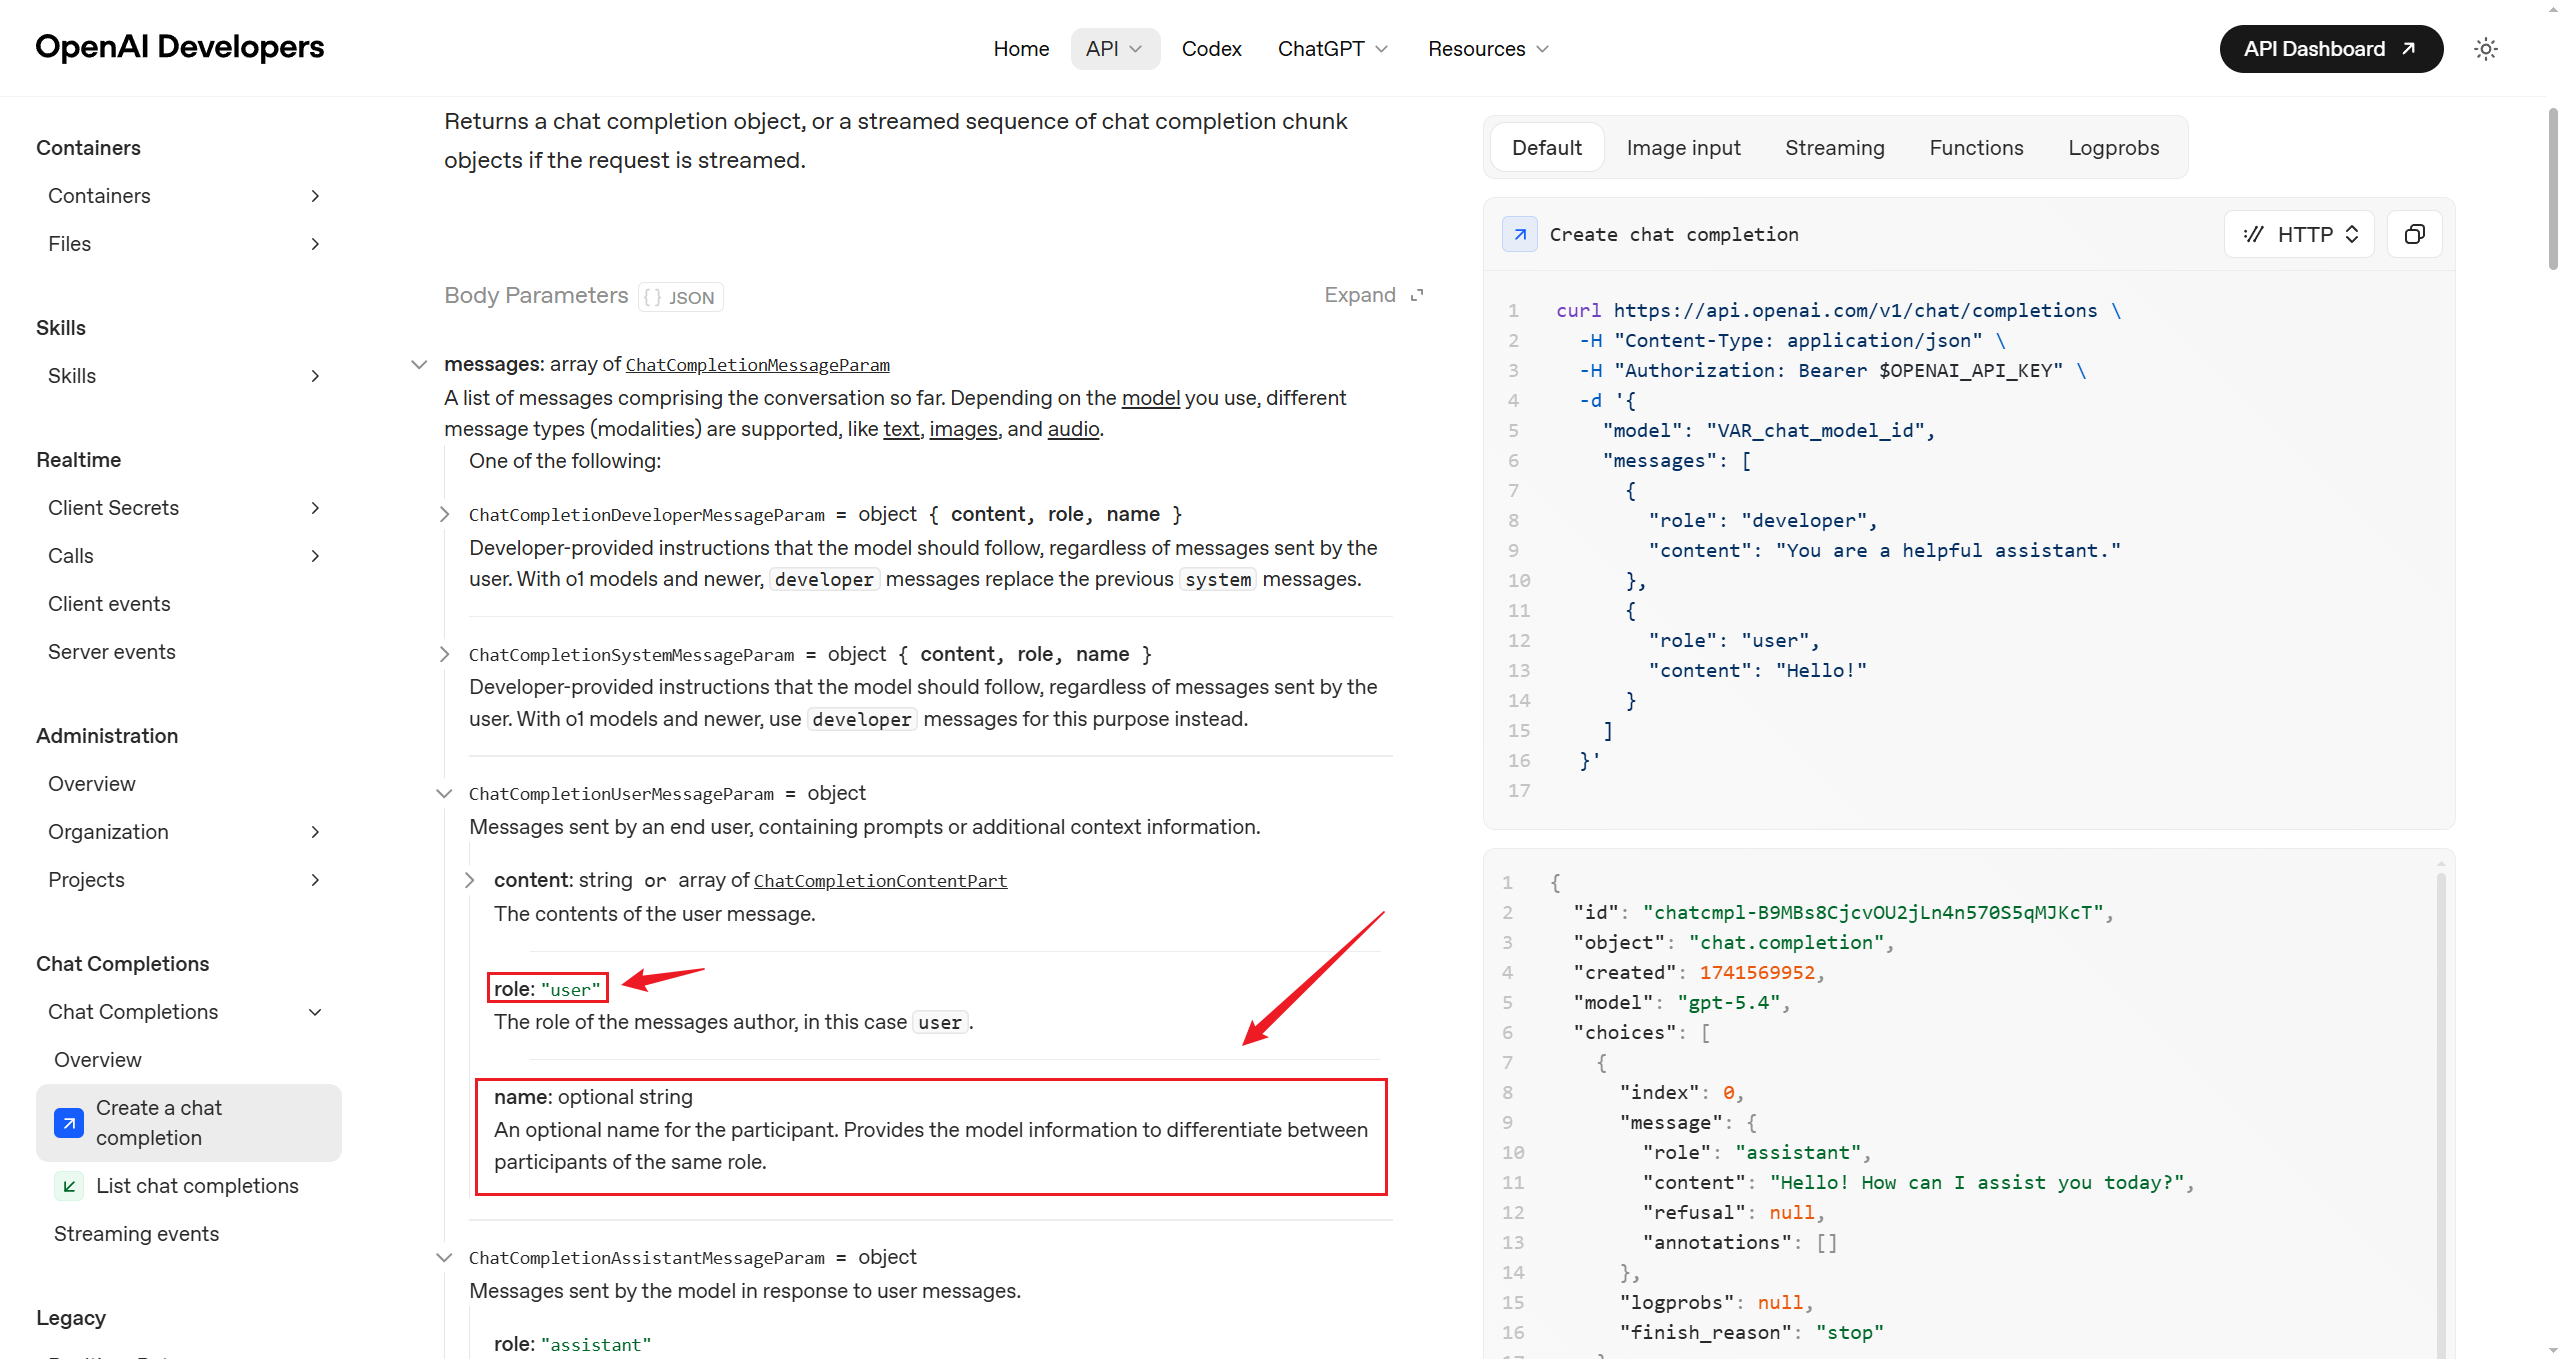Click the "gpt-5.4" model value in response
This screenshot has width=2560, height=1359.
point(1728,1002)
